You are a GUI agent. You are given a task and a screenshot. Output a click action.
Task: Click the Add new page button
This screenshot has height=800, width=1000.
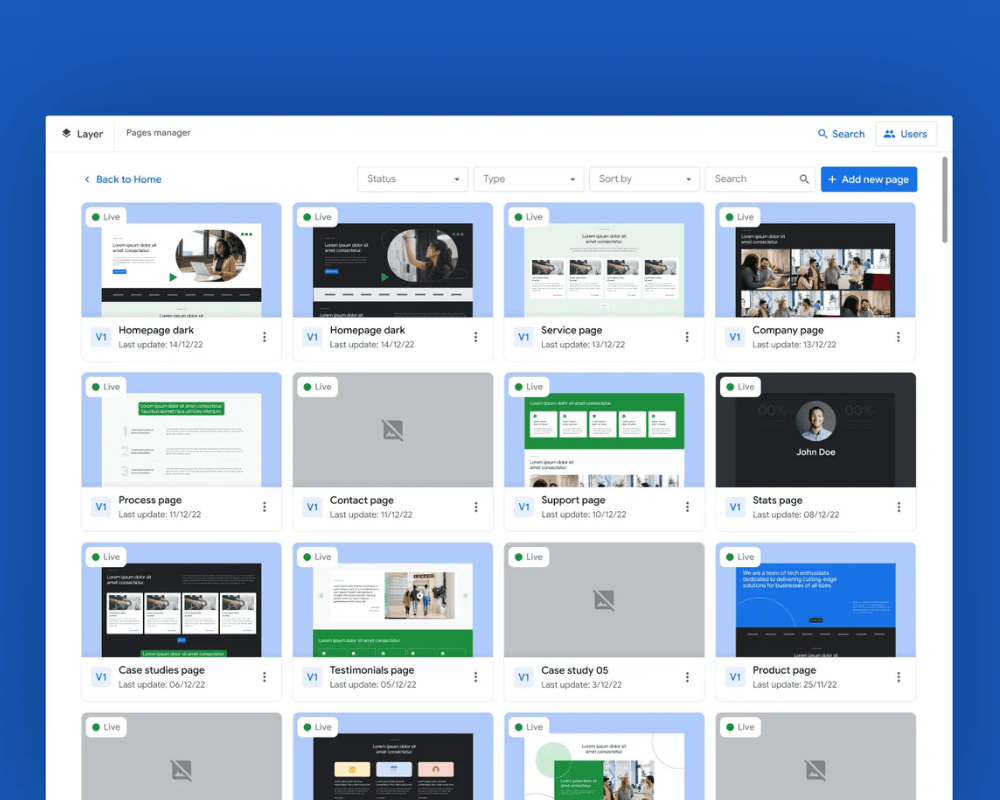click(869, 179)
